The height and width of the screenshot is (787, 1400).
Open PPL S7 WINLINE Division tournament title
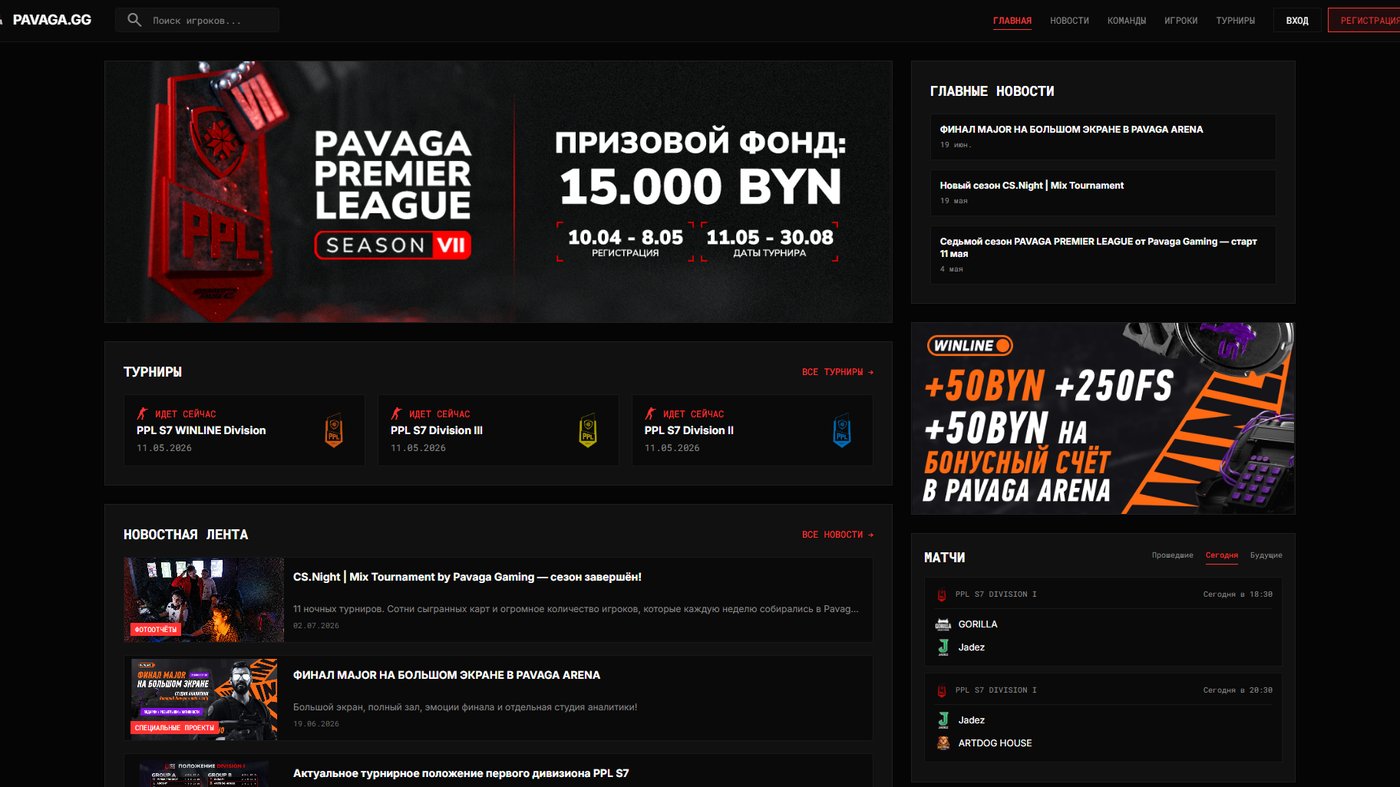coord(201,430)
